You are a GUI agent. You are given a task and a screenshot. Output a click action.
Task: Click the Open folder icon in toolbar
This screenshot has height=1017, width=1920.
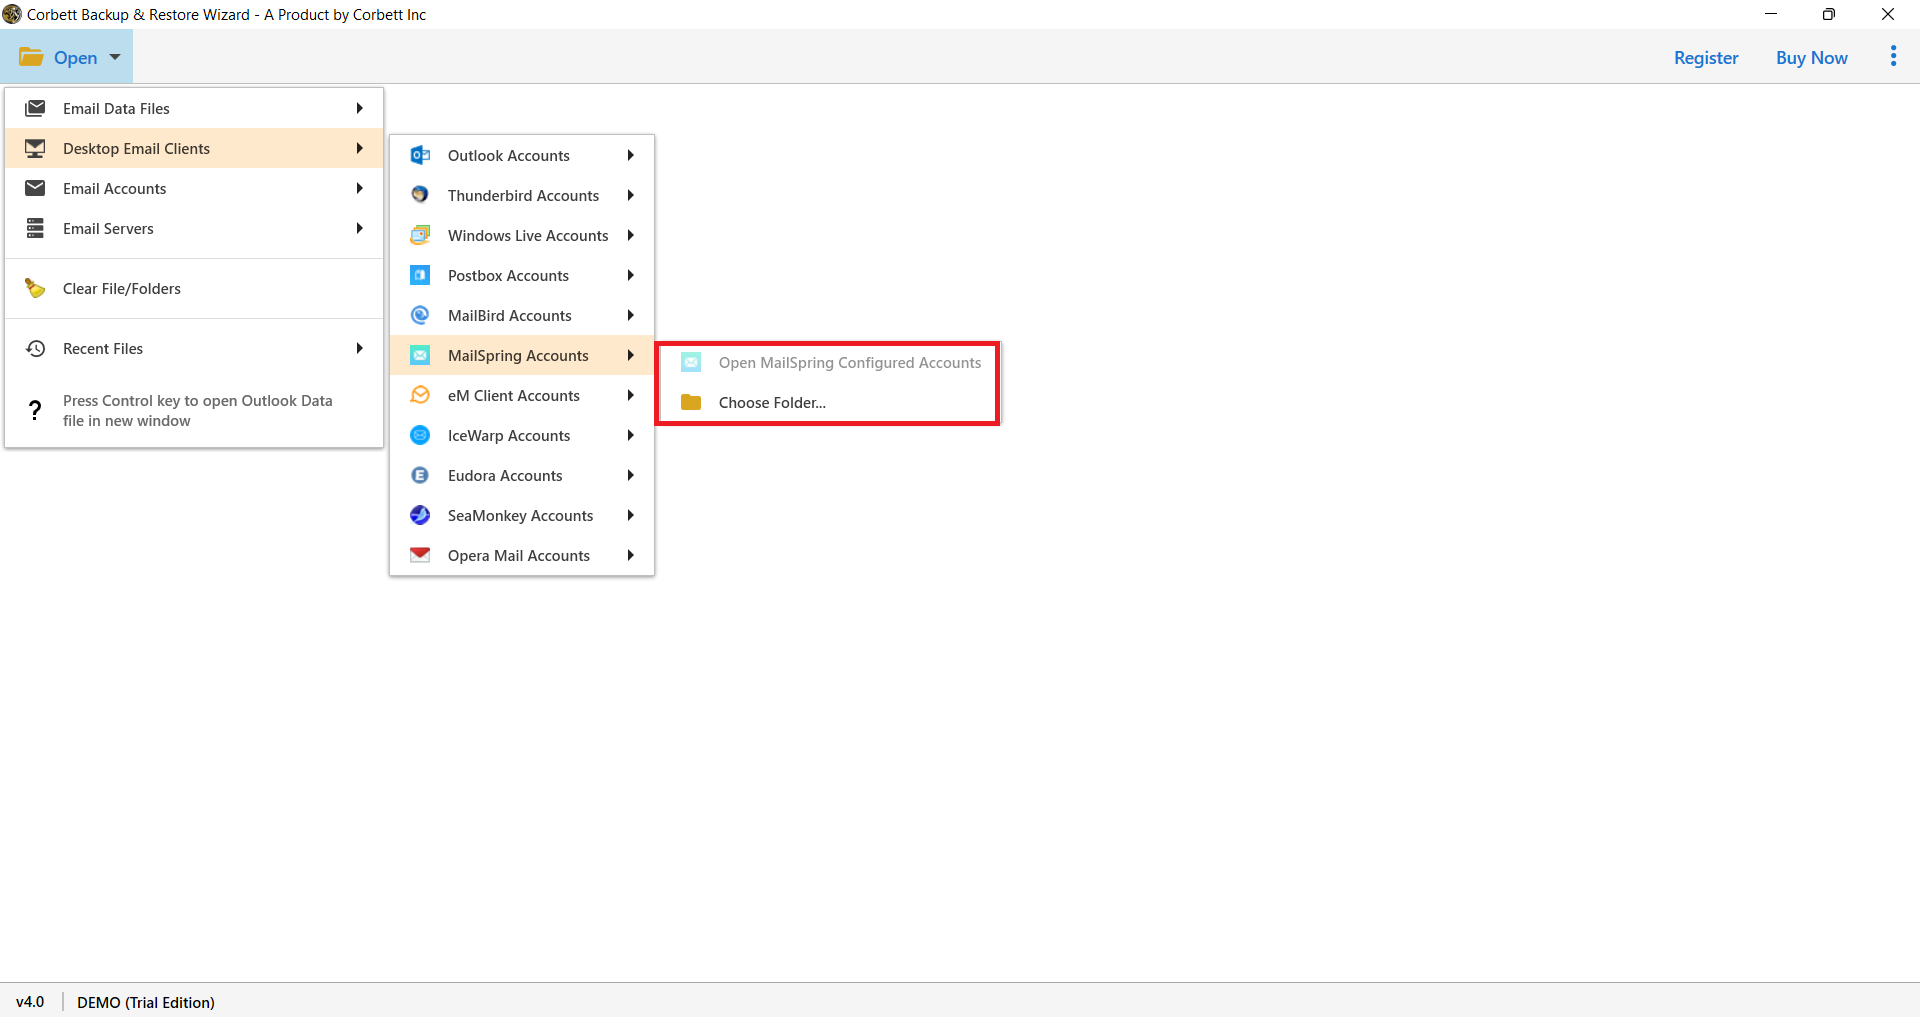click(31, 57)
